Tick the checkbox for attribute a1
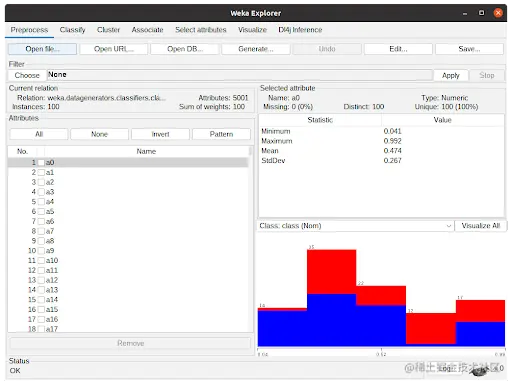 pyautogui.click(x=41, y=172)
